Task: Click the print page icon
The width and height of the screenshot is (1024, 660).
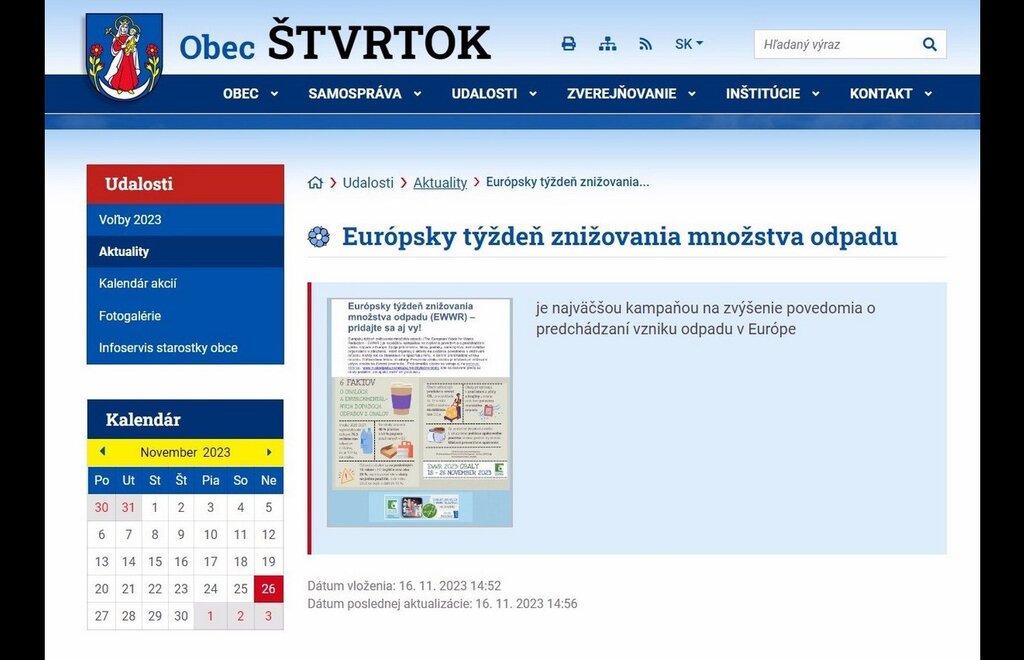Action: coord(568,44)
